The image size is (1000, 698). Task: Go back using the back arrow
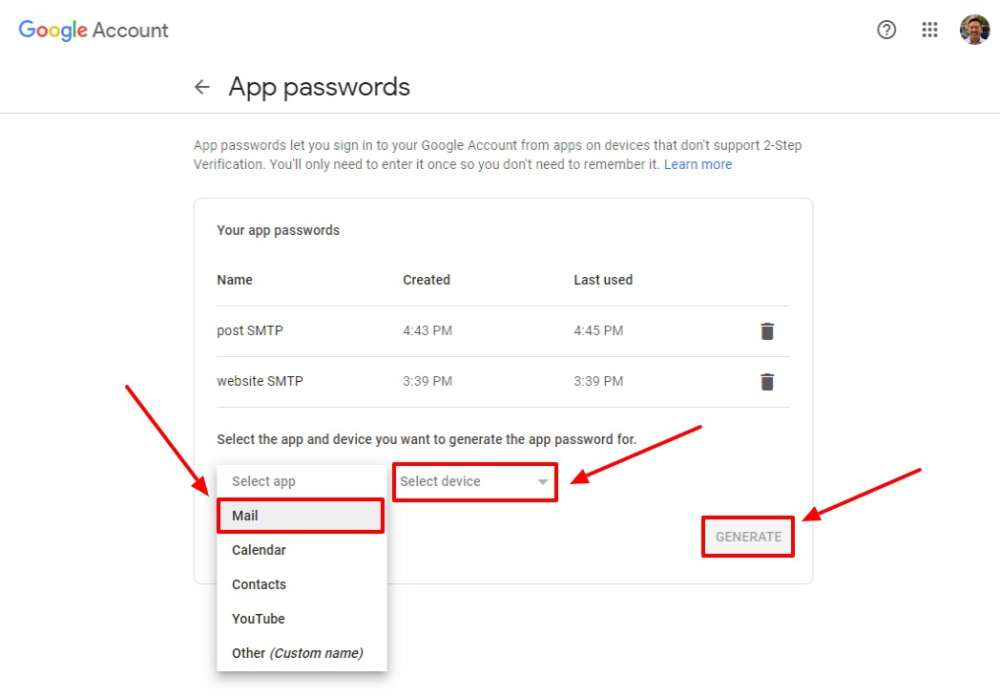click(x=202, y=87)
